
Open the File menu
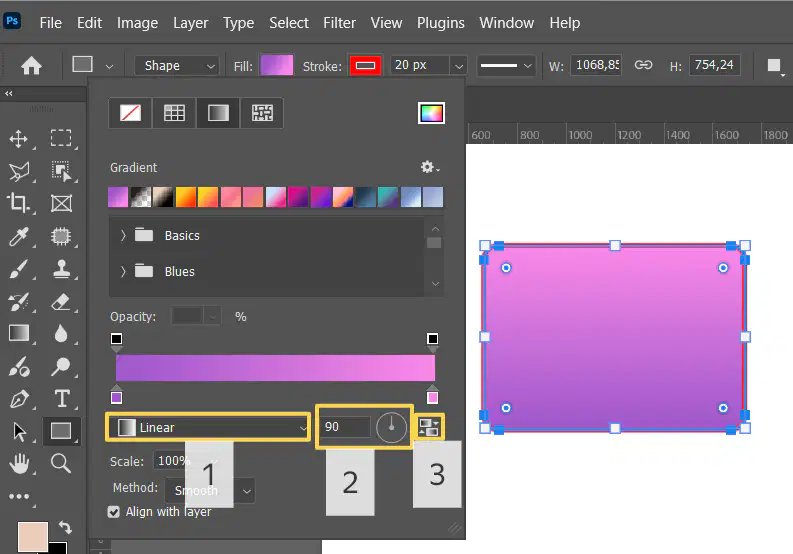click(51, 23)
